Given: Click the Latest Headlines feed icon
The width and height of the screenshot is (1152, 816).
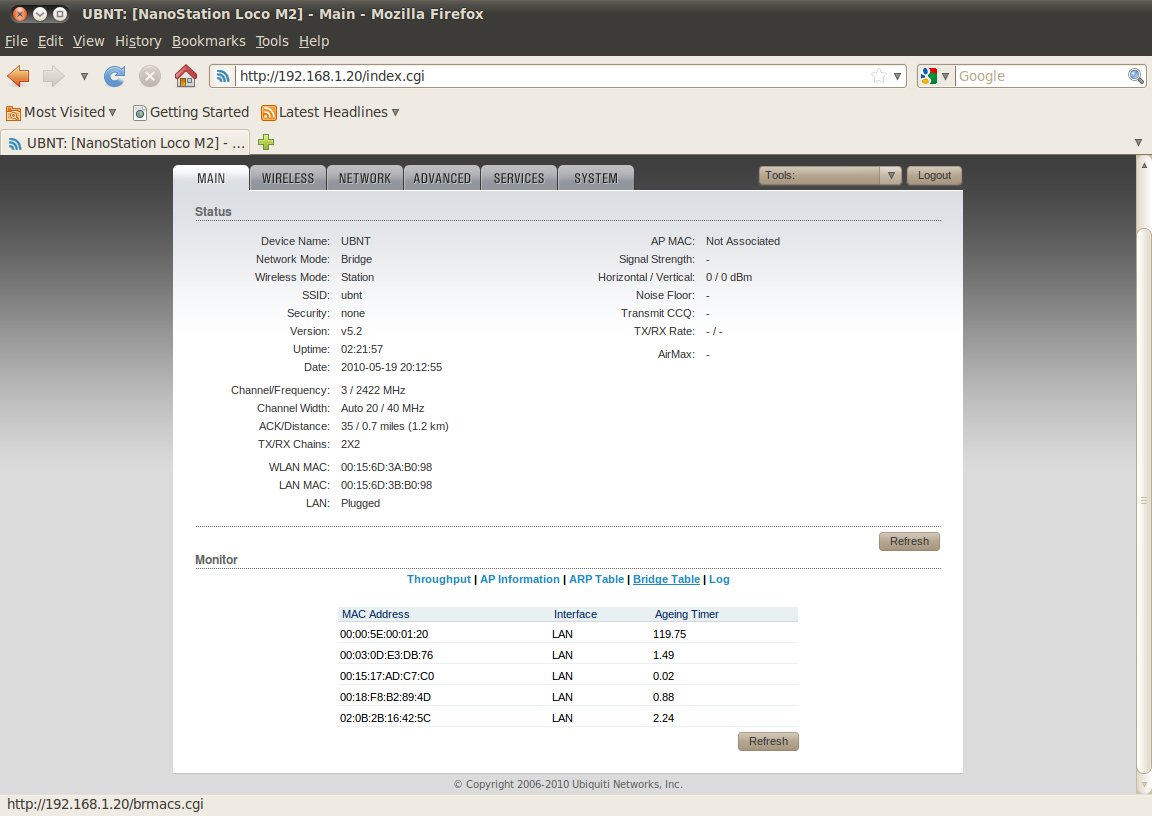Looking at the screenshot, I should tap(269, 112).
